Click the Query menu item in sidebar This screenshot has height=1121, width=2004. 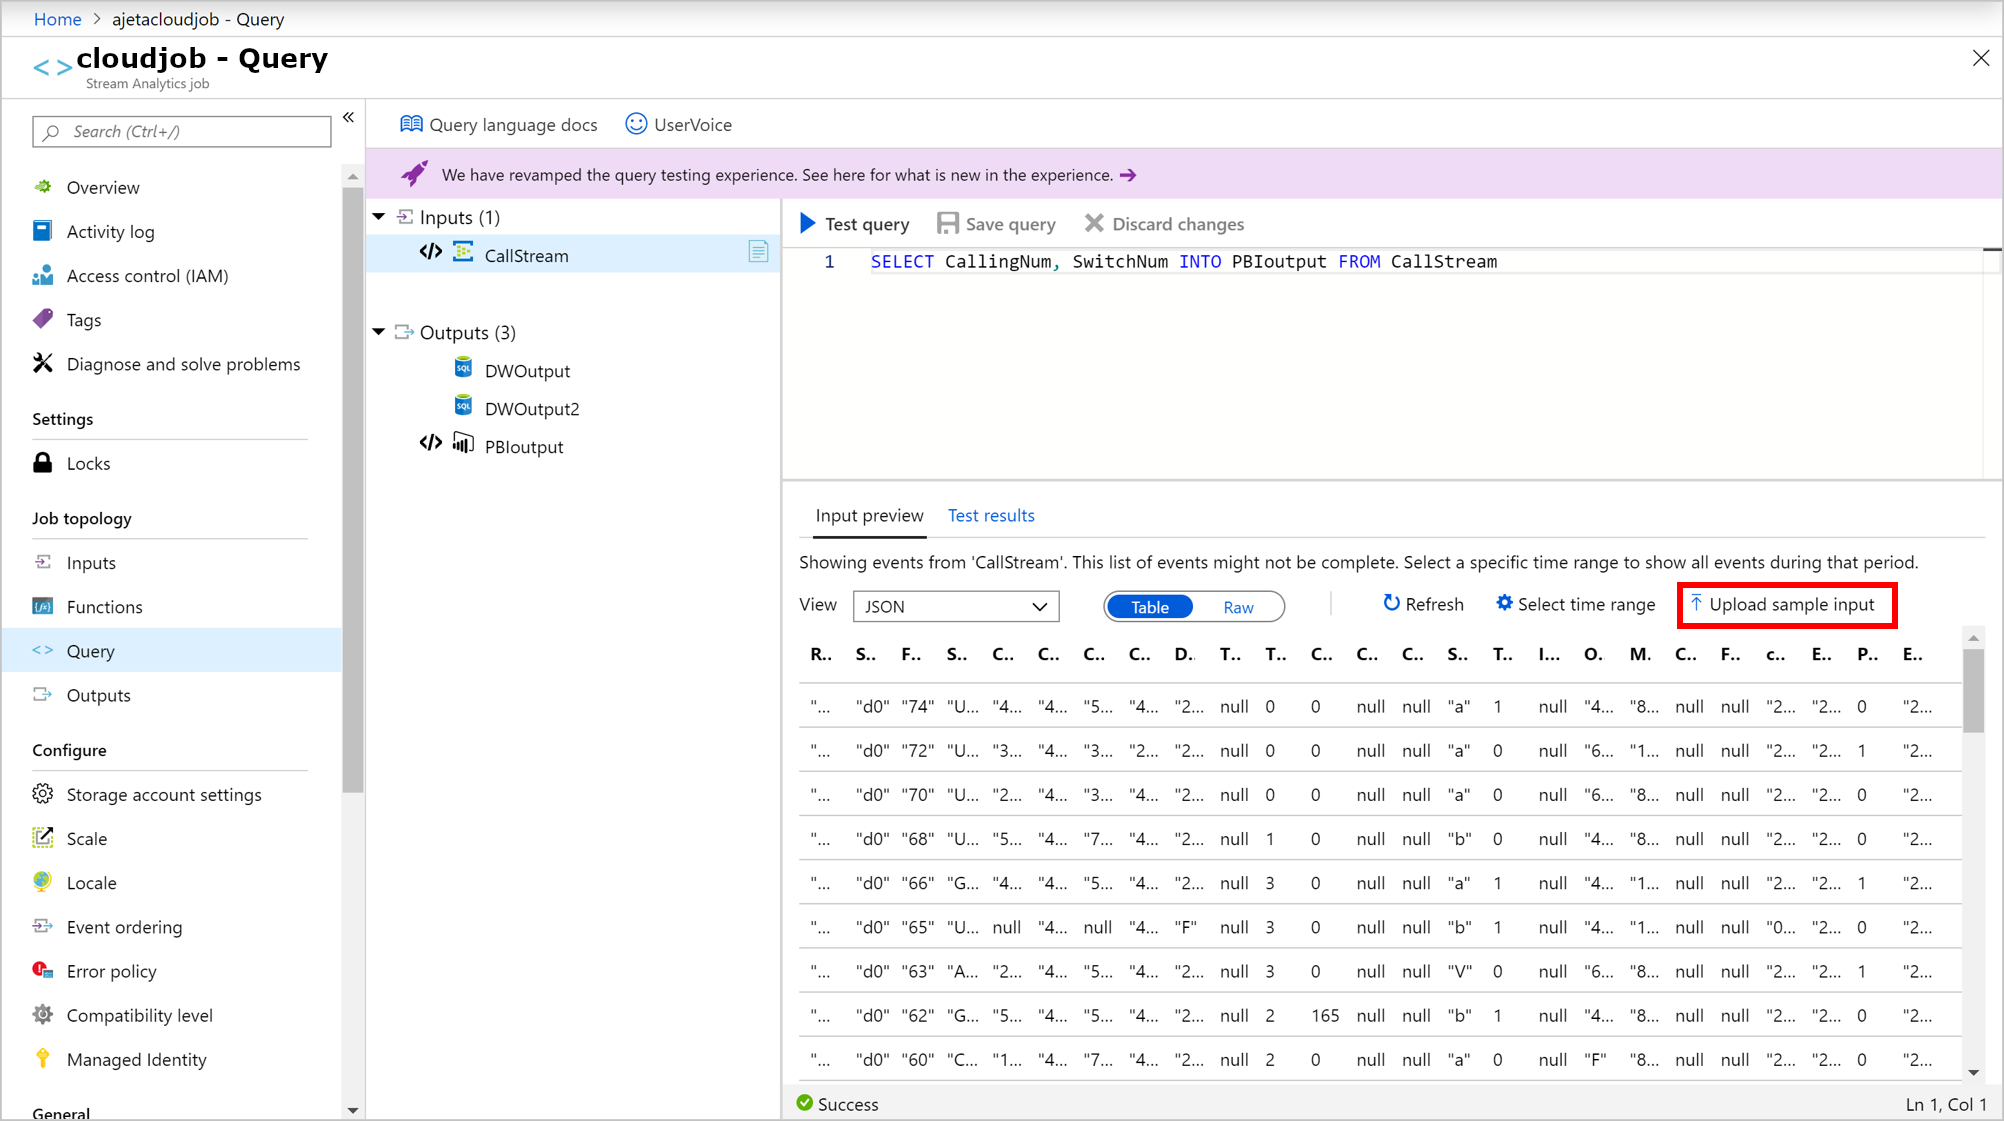click(91, 650)
